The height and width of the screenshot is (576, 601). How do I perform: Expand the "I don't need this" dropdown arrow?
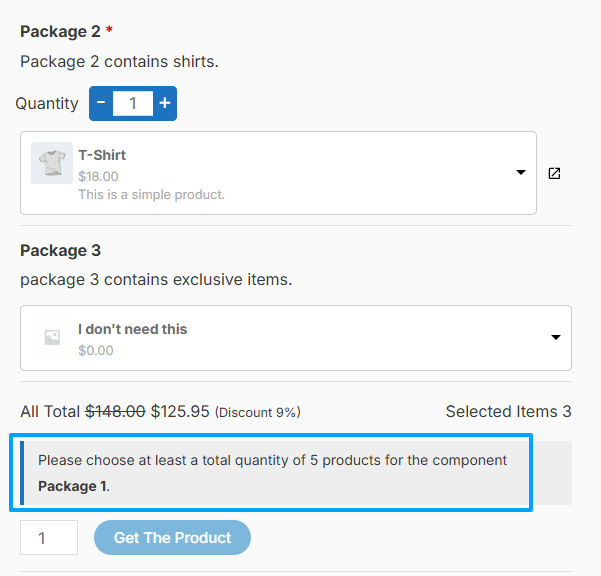pos(556,337)
